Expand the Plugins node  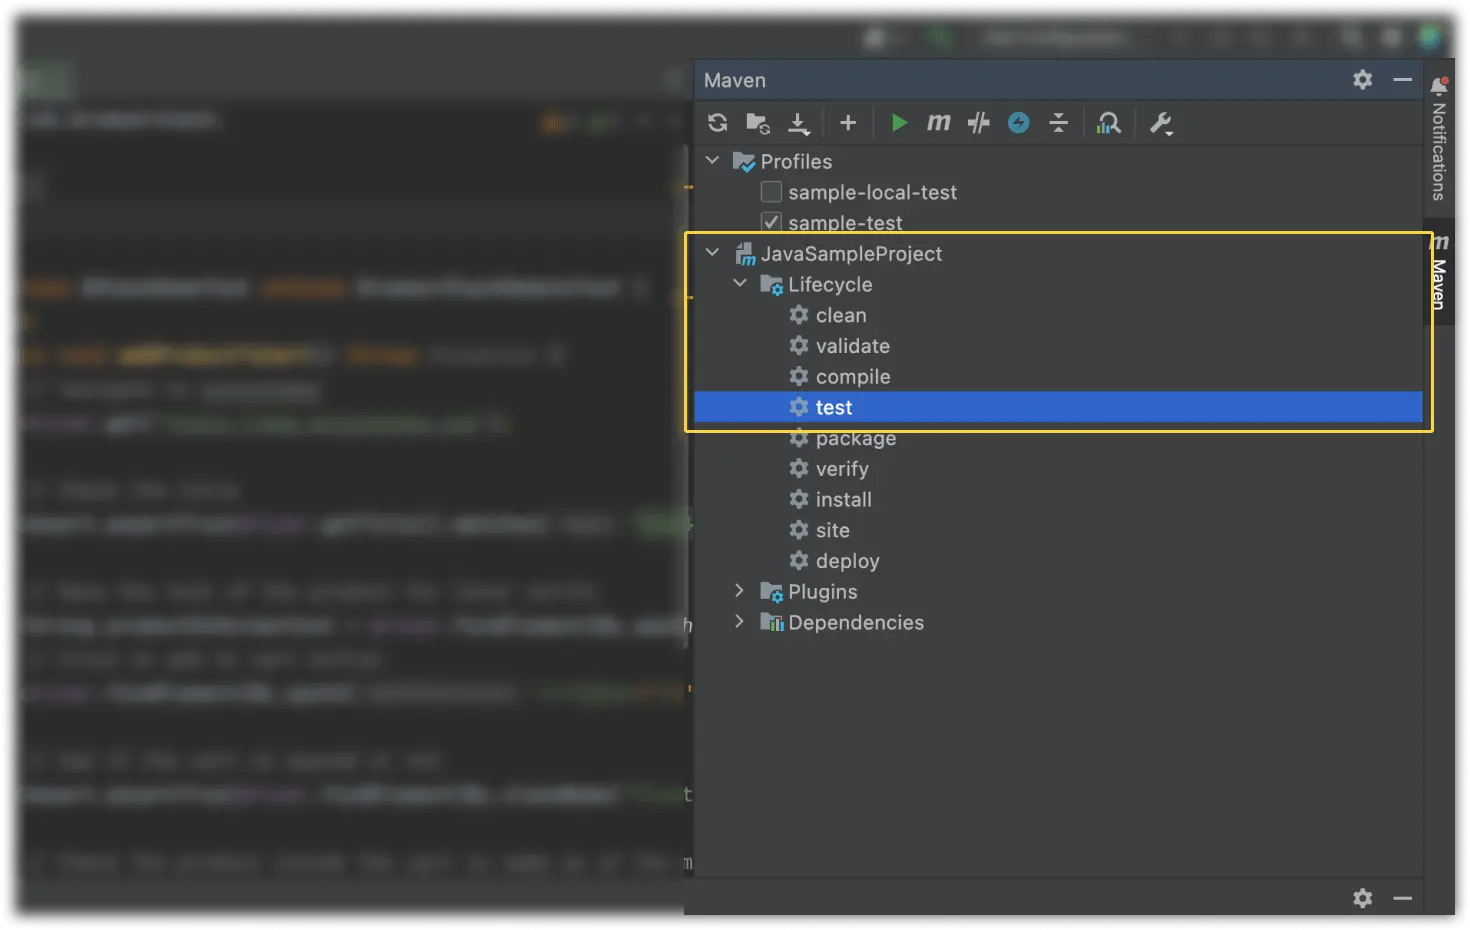pyautogui.click(x=739, y=591)
